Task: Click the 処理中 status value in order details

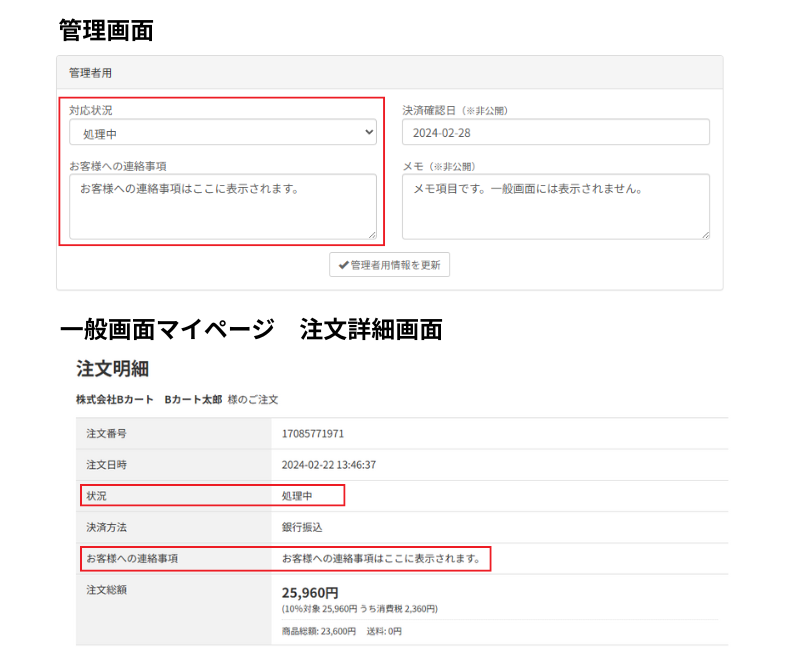Action: click(297, 496)
